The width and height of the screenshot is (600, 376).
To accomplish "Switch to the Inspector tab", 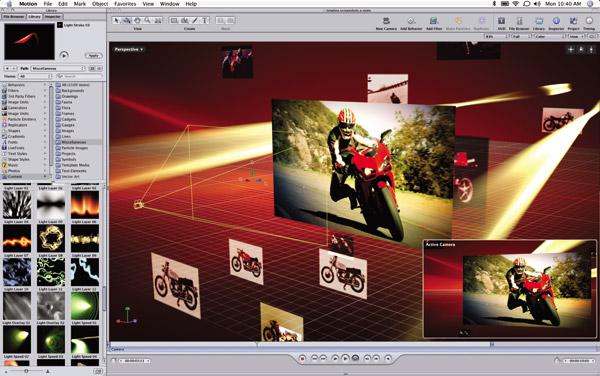I will pos(52,16).
